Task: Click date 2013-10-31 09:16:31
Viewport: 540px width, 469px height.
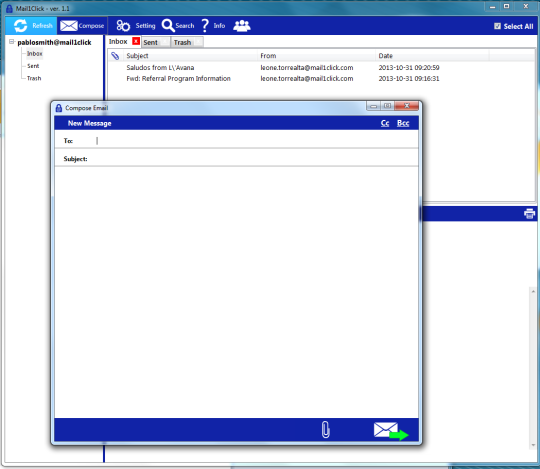Action: pyautogui.click(x=409, y=79)
